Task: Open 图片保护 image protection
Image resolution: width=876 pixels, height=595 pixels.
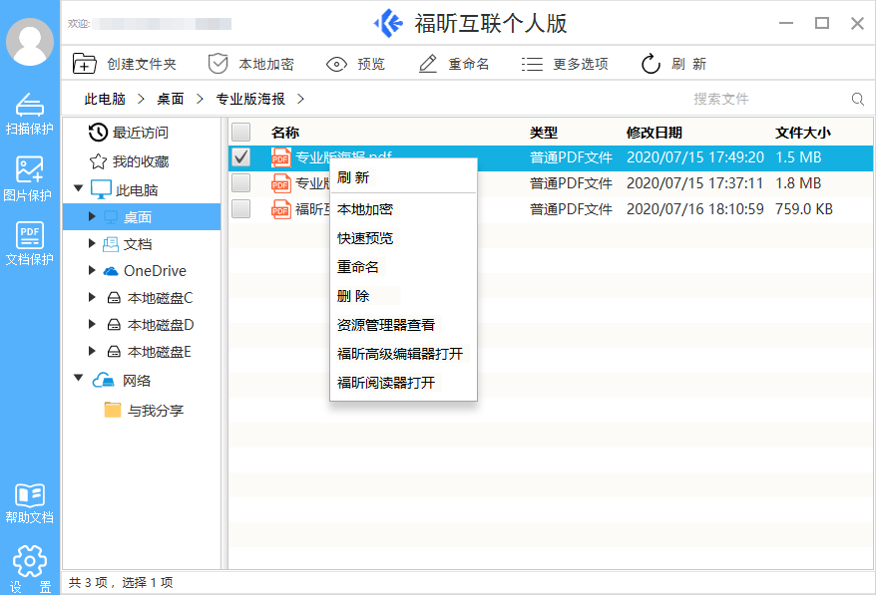Action: point(30,179)
